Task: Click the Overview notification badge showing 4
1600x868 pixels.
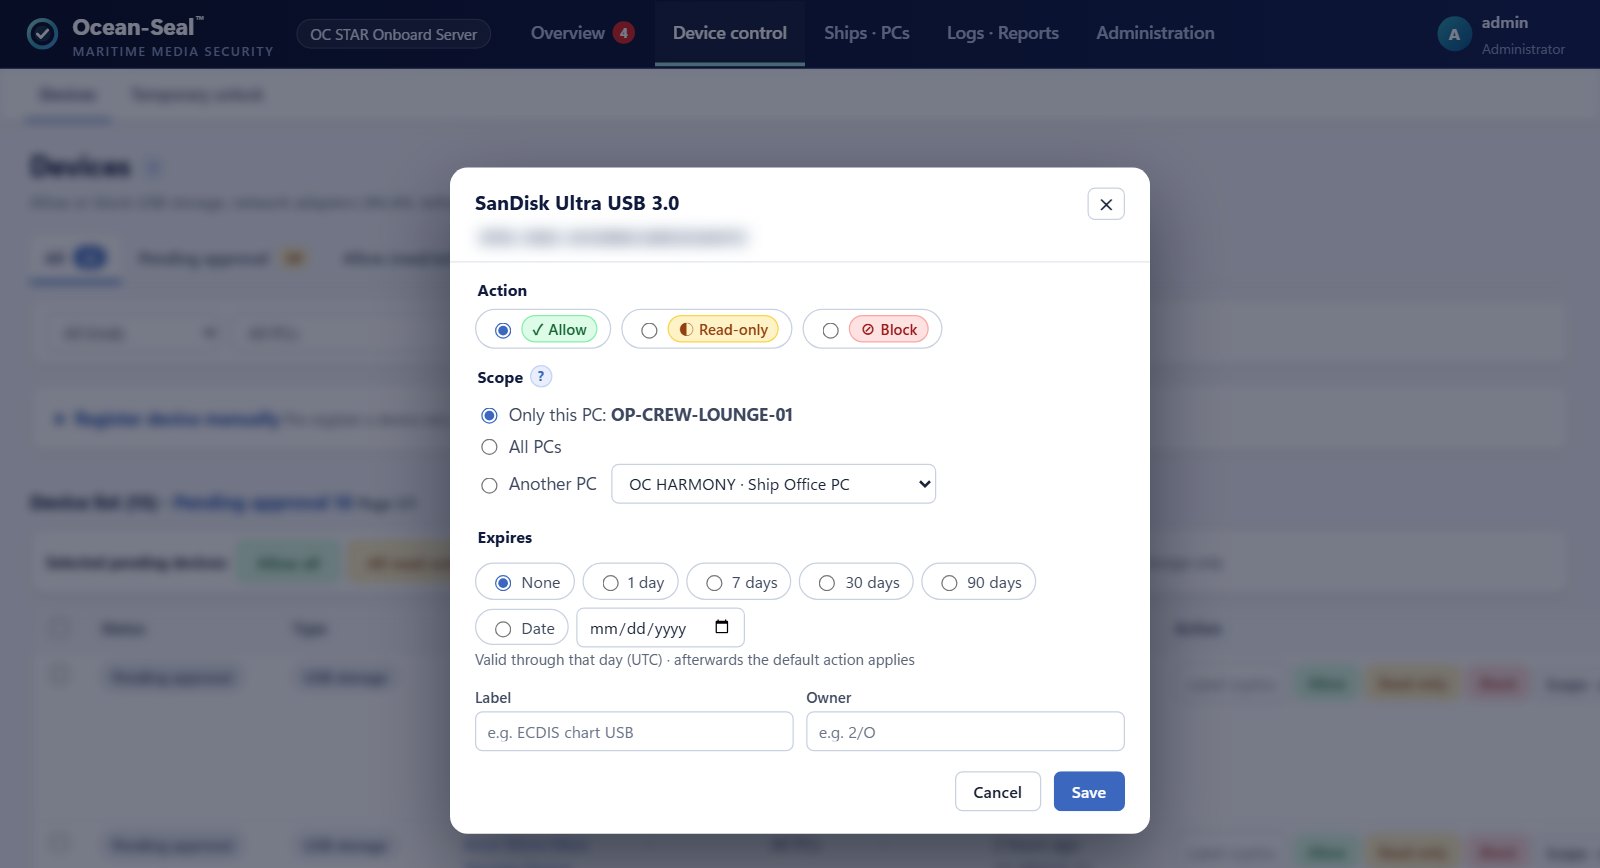Action: point(624,33)
